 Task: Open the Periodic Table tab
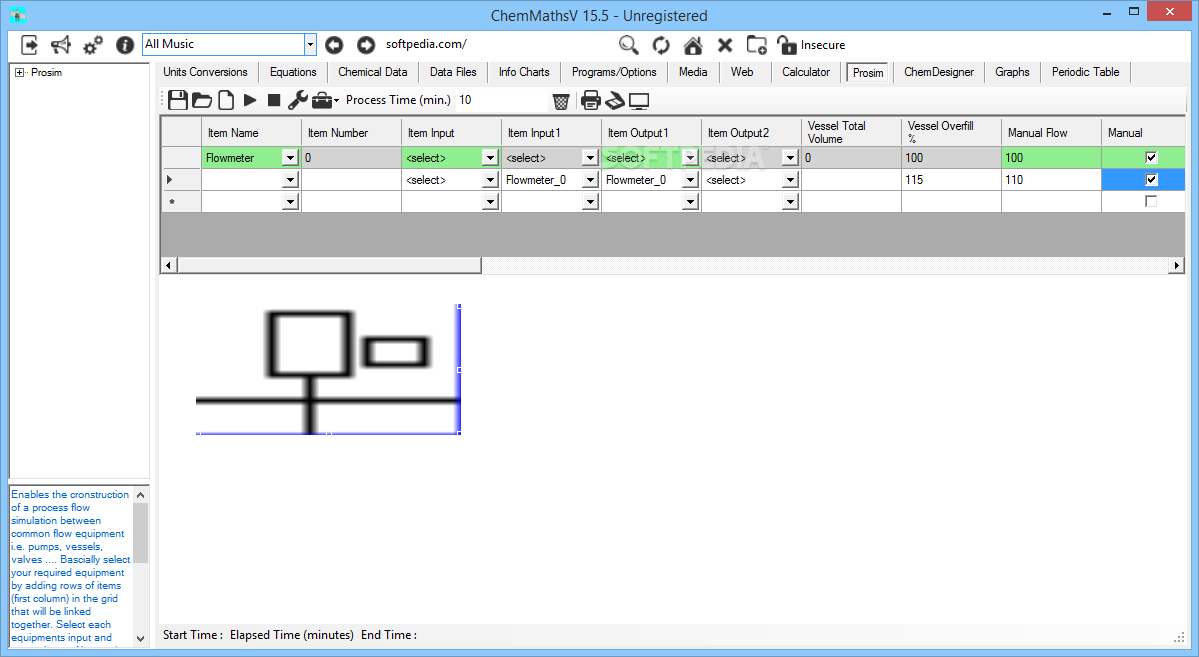click(1085, 72)
